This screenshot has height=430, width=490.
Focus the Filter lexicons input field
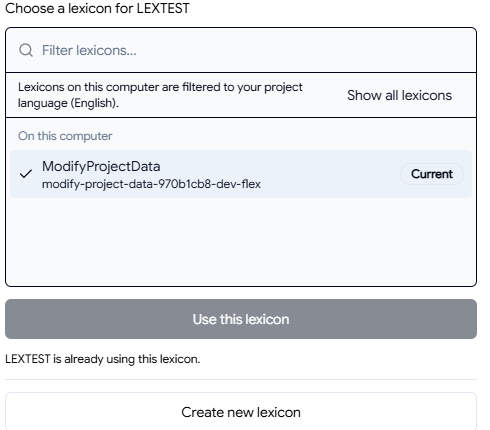tap(241, 50)
